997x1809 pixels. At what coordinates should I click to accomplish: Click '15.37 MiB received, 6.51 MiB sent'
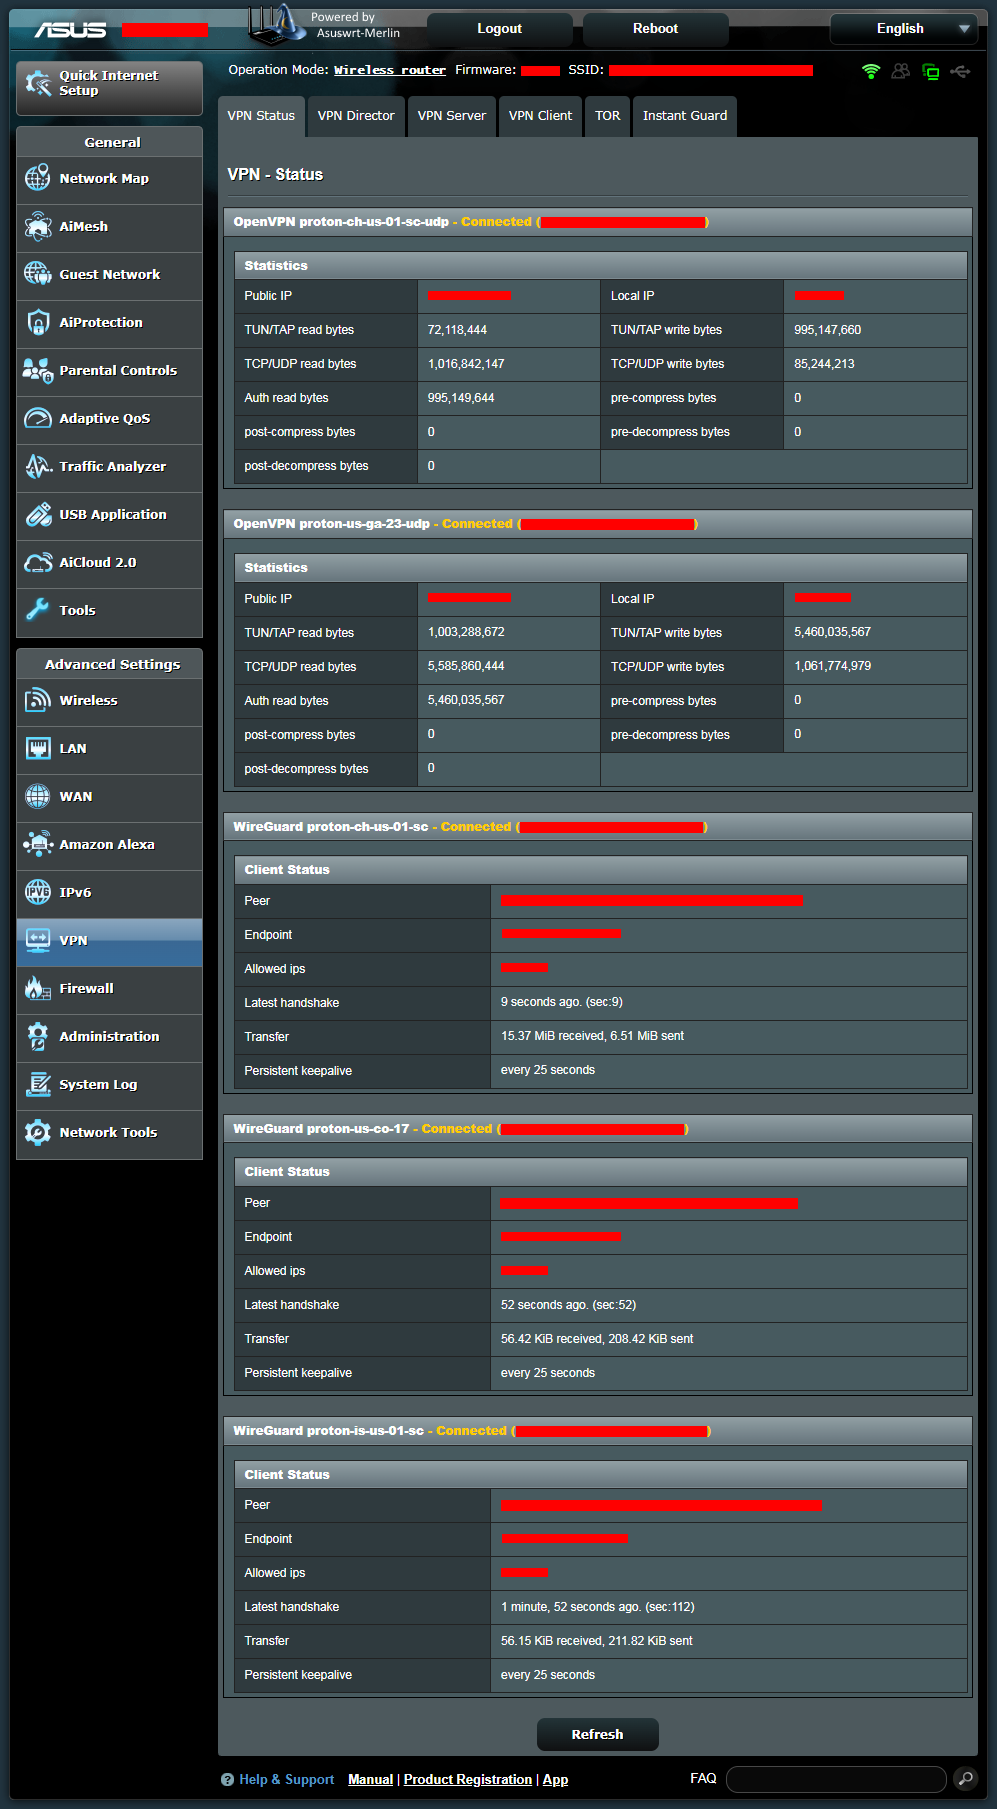pyautogui.click(x=592, y=1036)
